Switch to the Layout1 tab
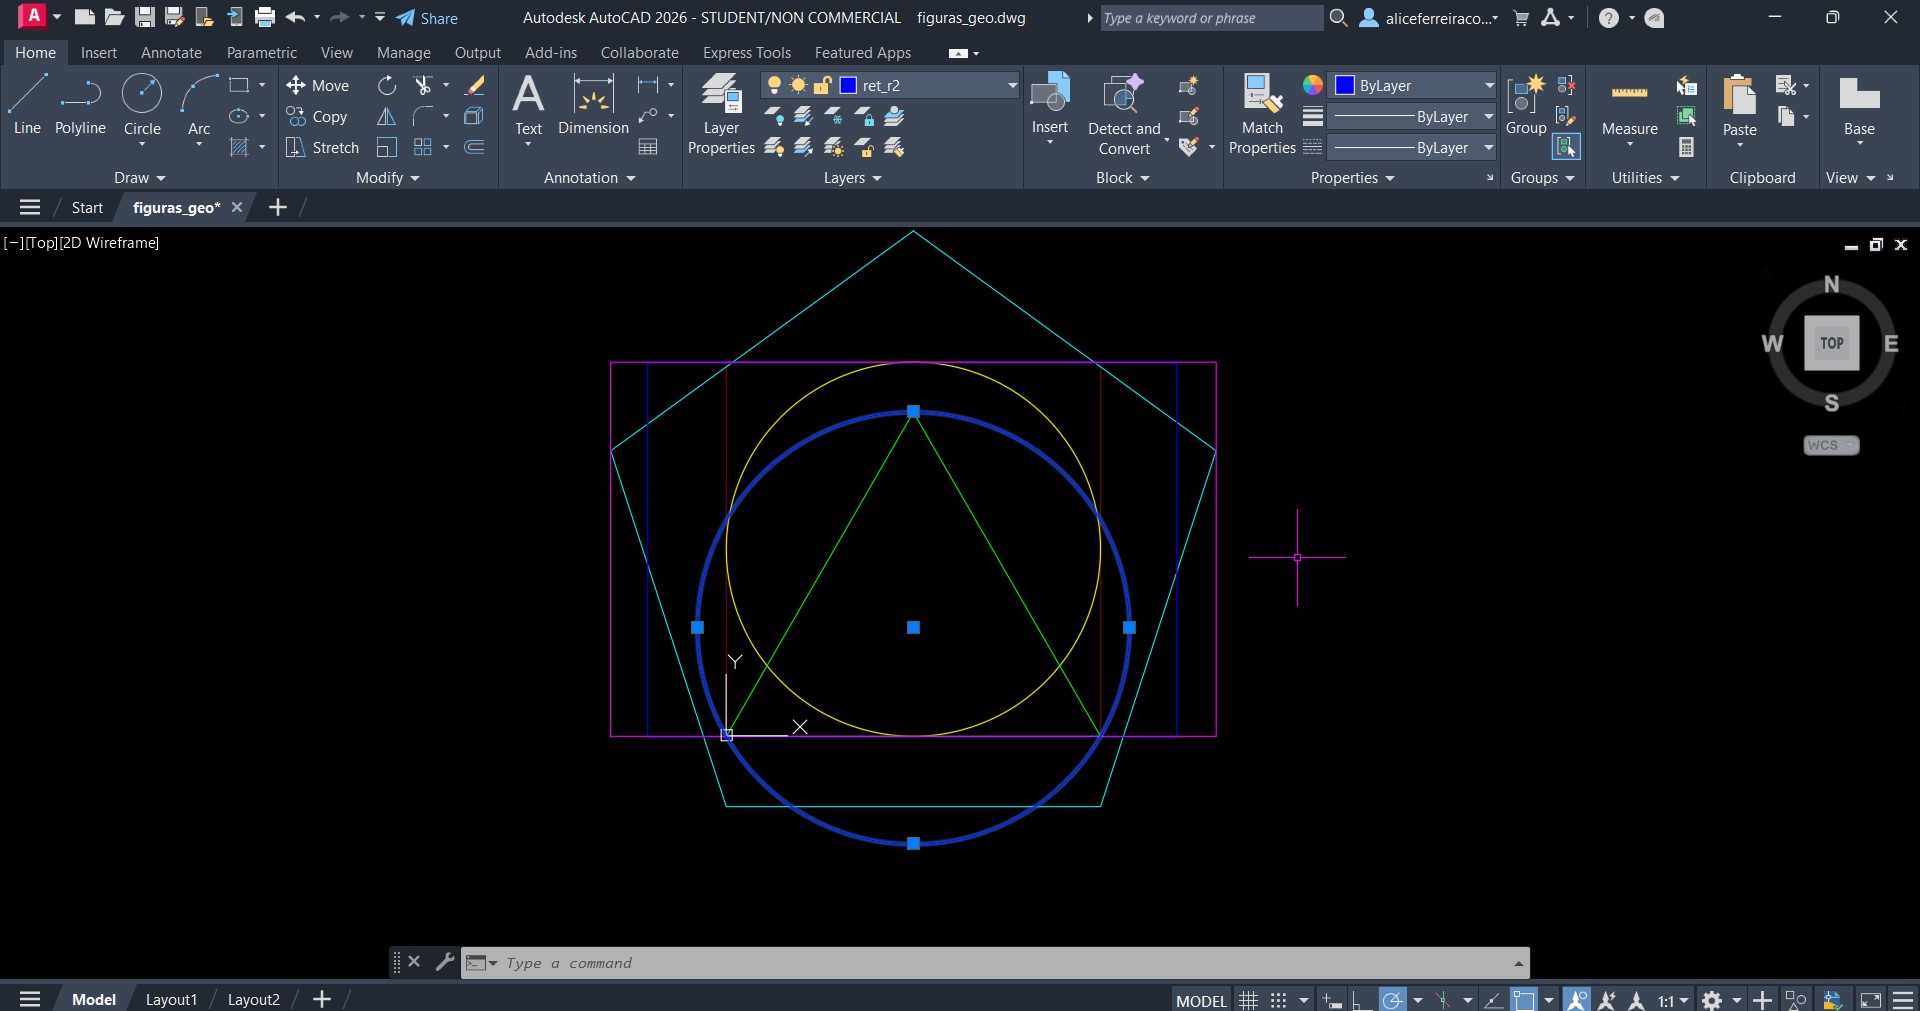Viewport: 1920px width, 1011px height. coord(171,999)
